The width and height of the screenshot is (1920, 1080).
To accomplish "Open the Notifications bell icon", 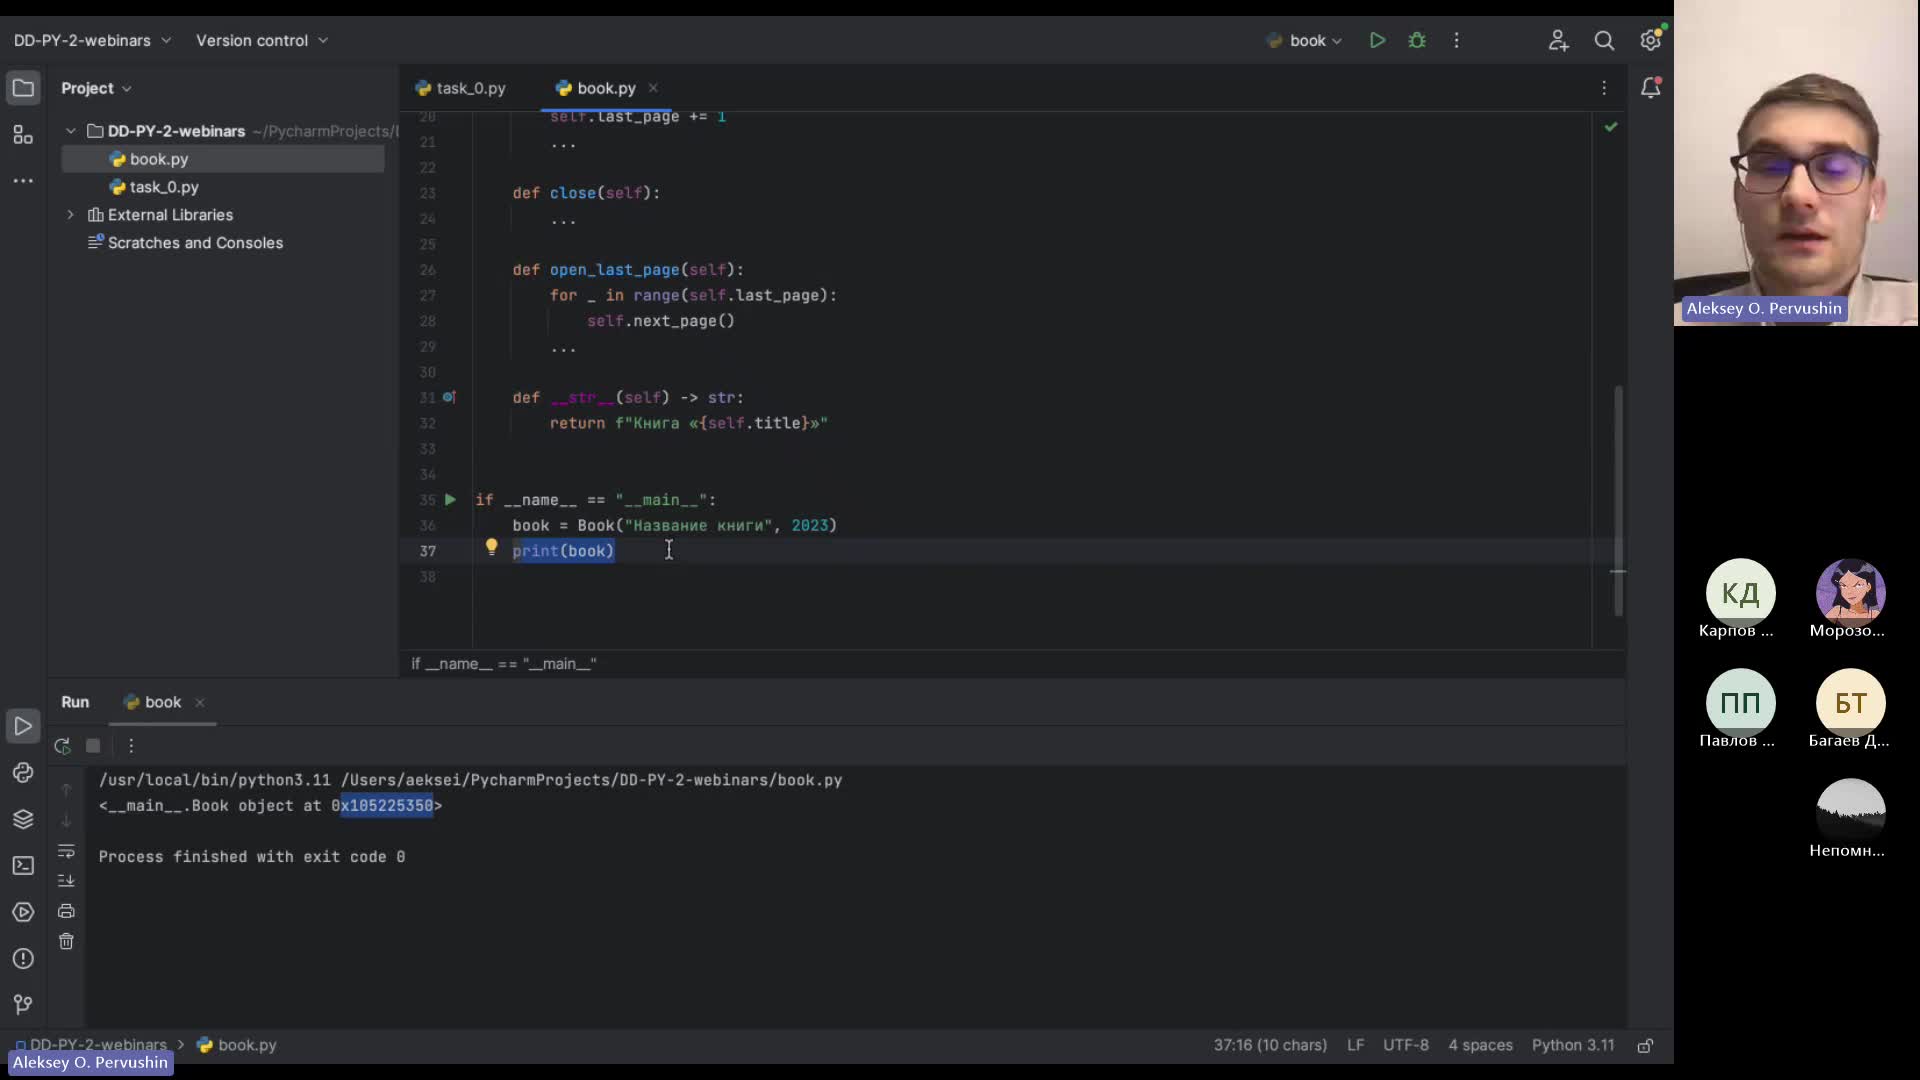I will 1650,88.
